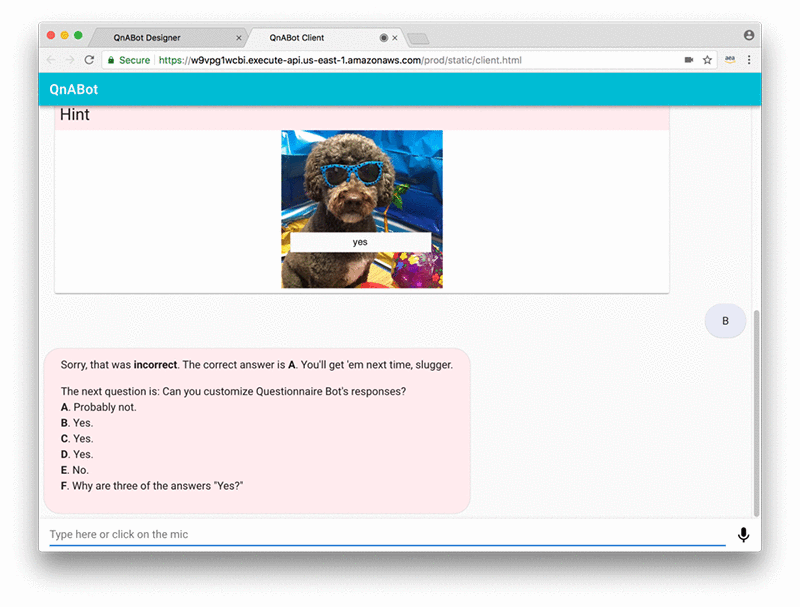Click the user profile icon
Image resolution: width=800 pixels, height=607 pixels.
749,35
